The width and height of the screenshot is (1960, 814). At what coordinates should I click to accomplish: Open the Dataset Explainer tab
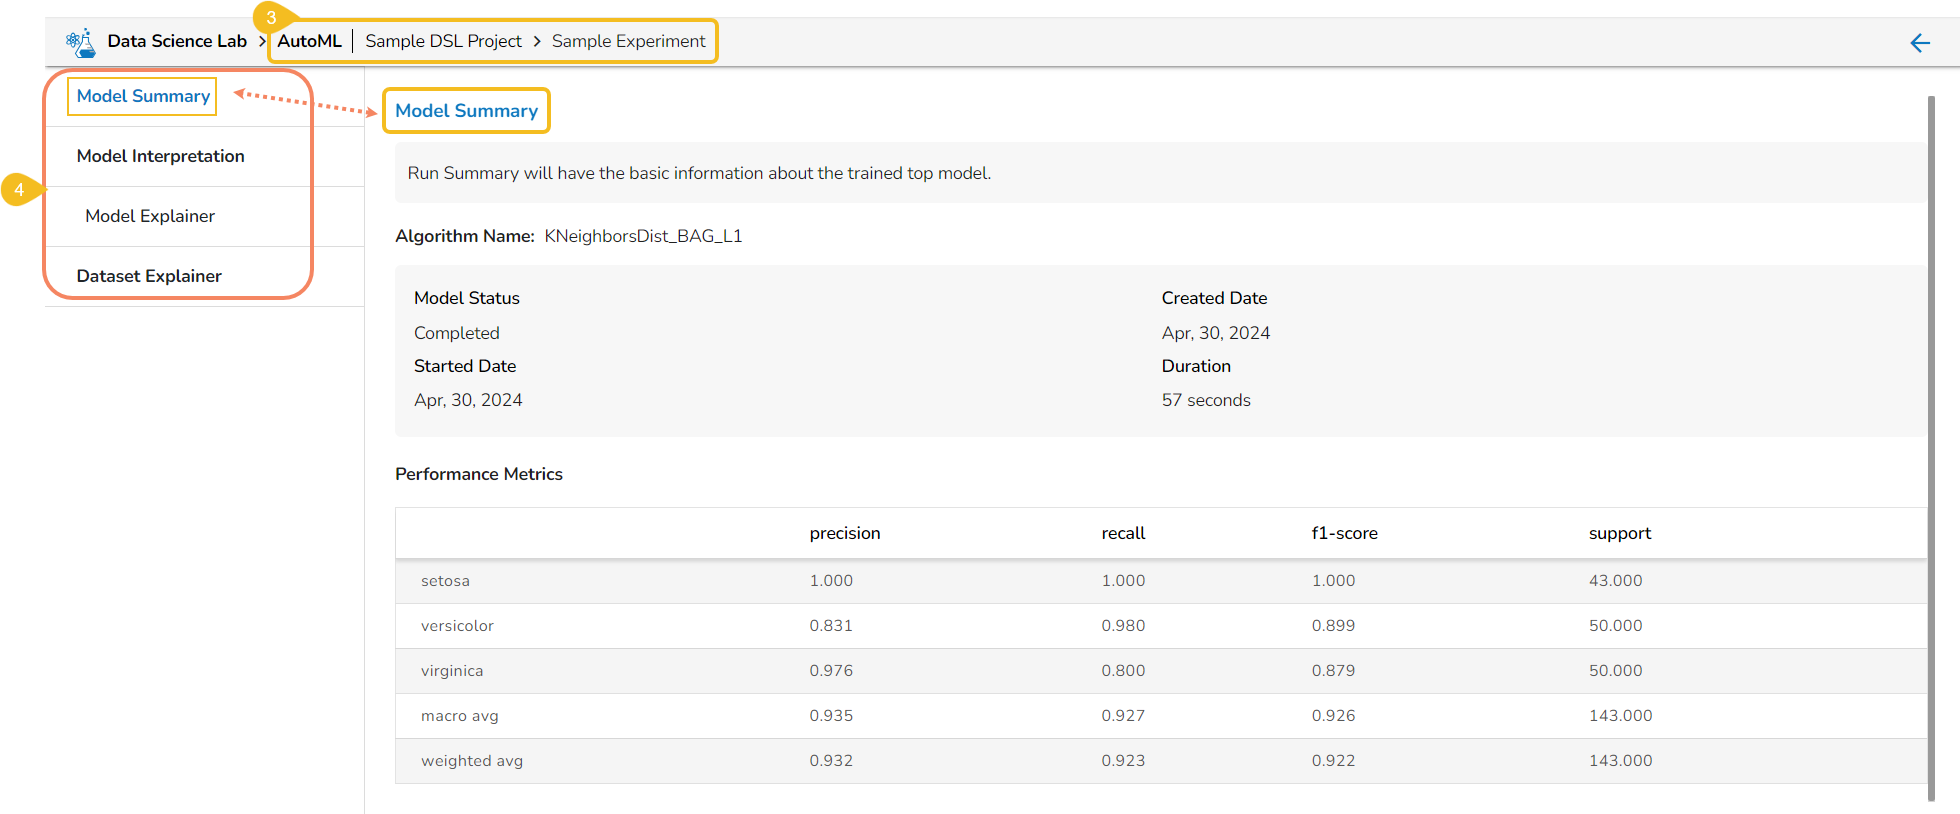[x=149, y=276]
